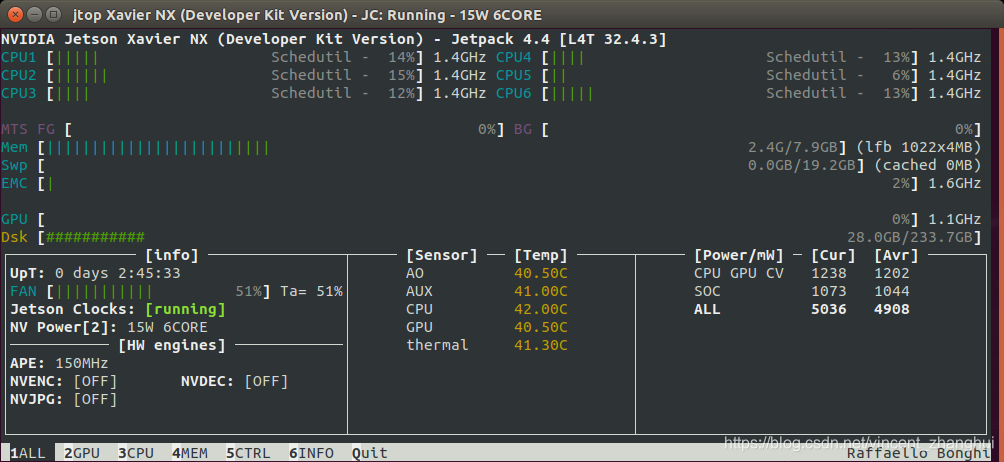Click the [Power/mW] column header
1004x462 pixels.
[739, 256]
